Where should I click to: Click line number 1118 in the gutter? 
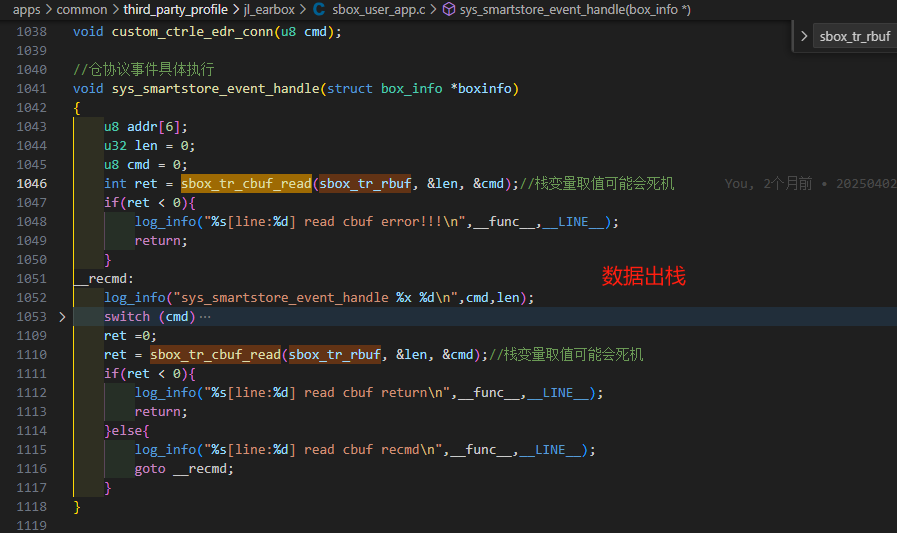[x=31, y=507]
